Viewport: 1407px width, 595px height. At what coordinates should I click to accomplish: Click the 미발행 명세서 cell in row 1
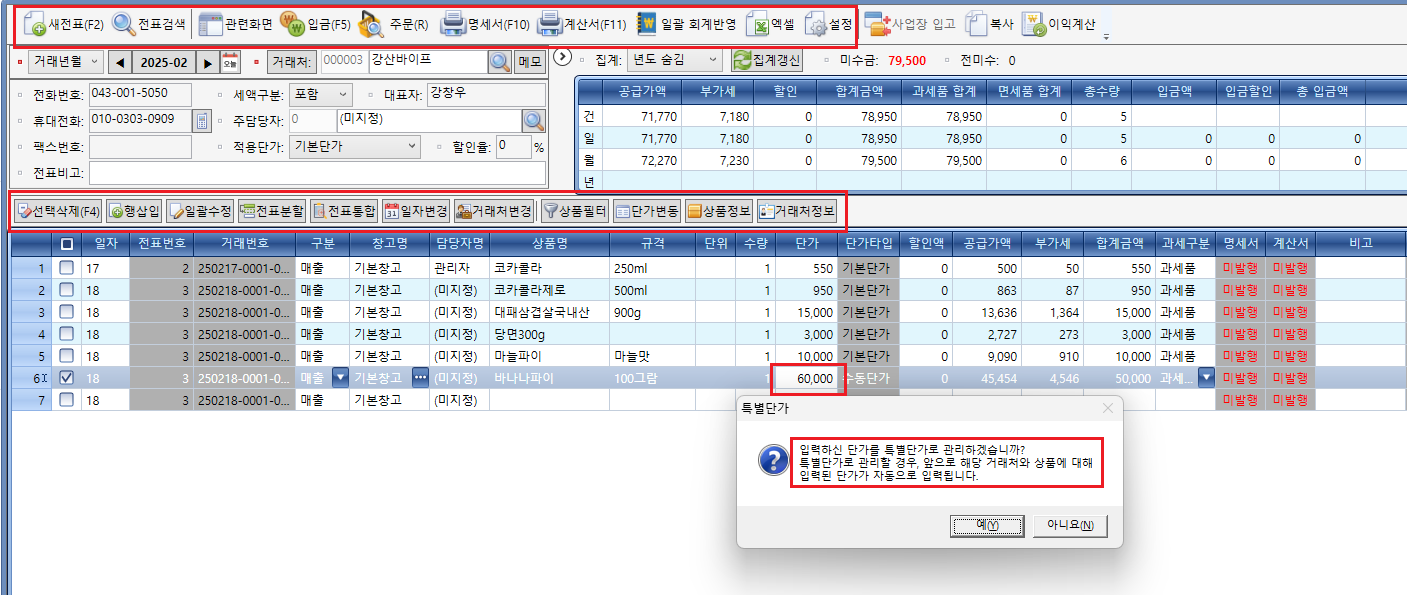1240,268
